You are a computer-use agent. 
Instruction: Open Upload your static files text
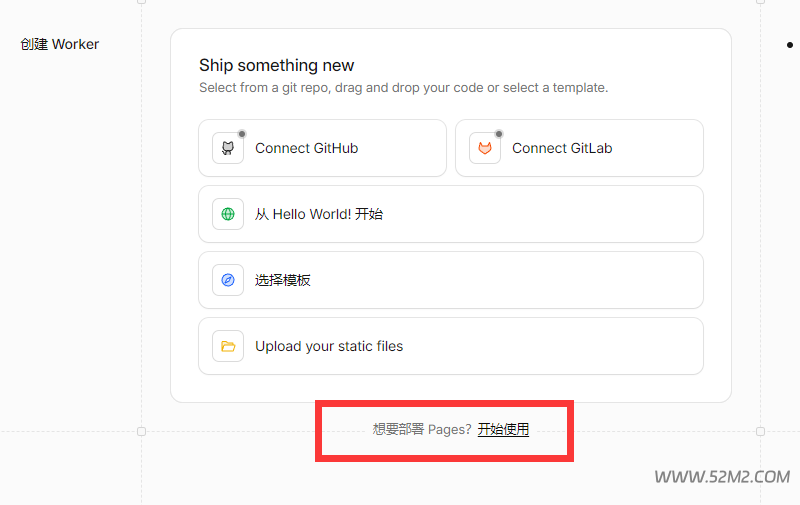[329, 346]
